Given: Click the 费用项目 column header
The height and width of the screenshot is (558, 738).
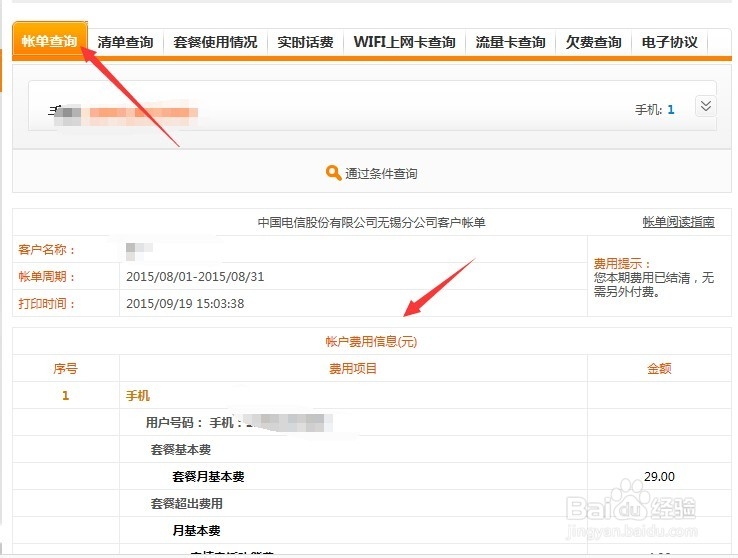Looking at the screenshot, I should click(x=353, y=368).
